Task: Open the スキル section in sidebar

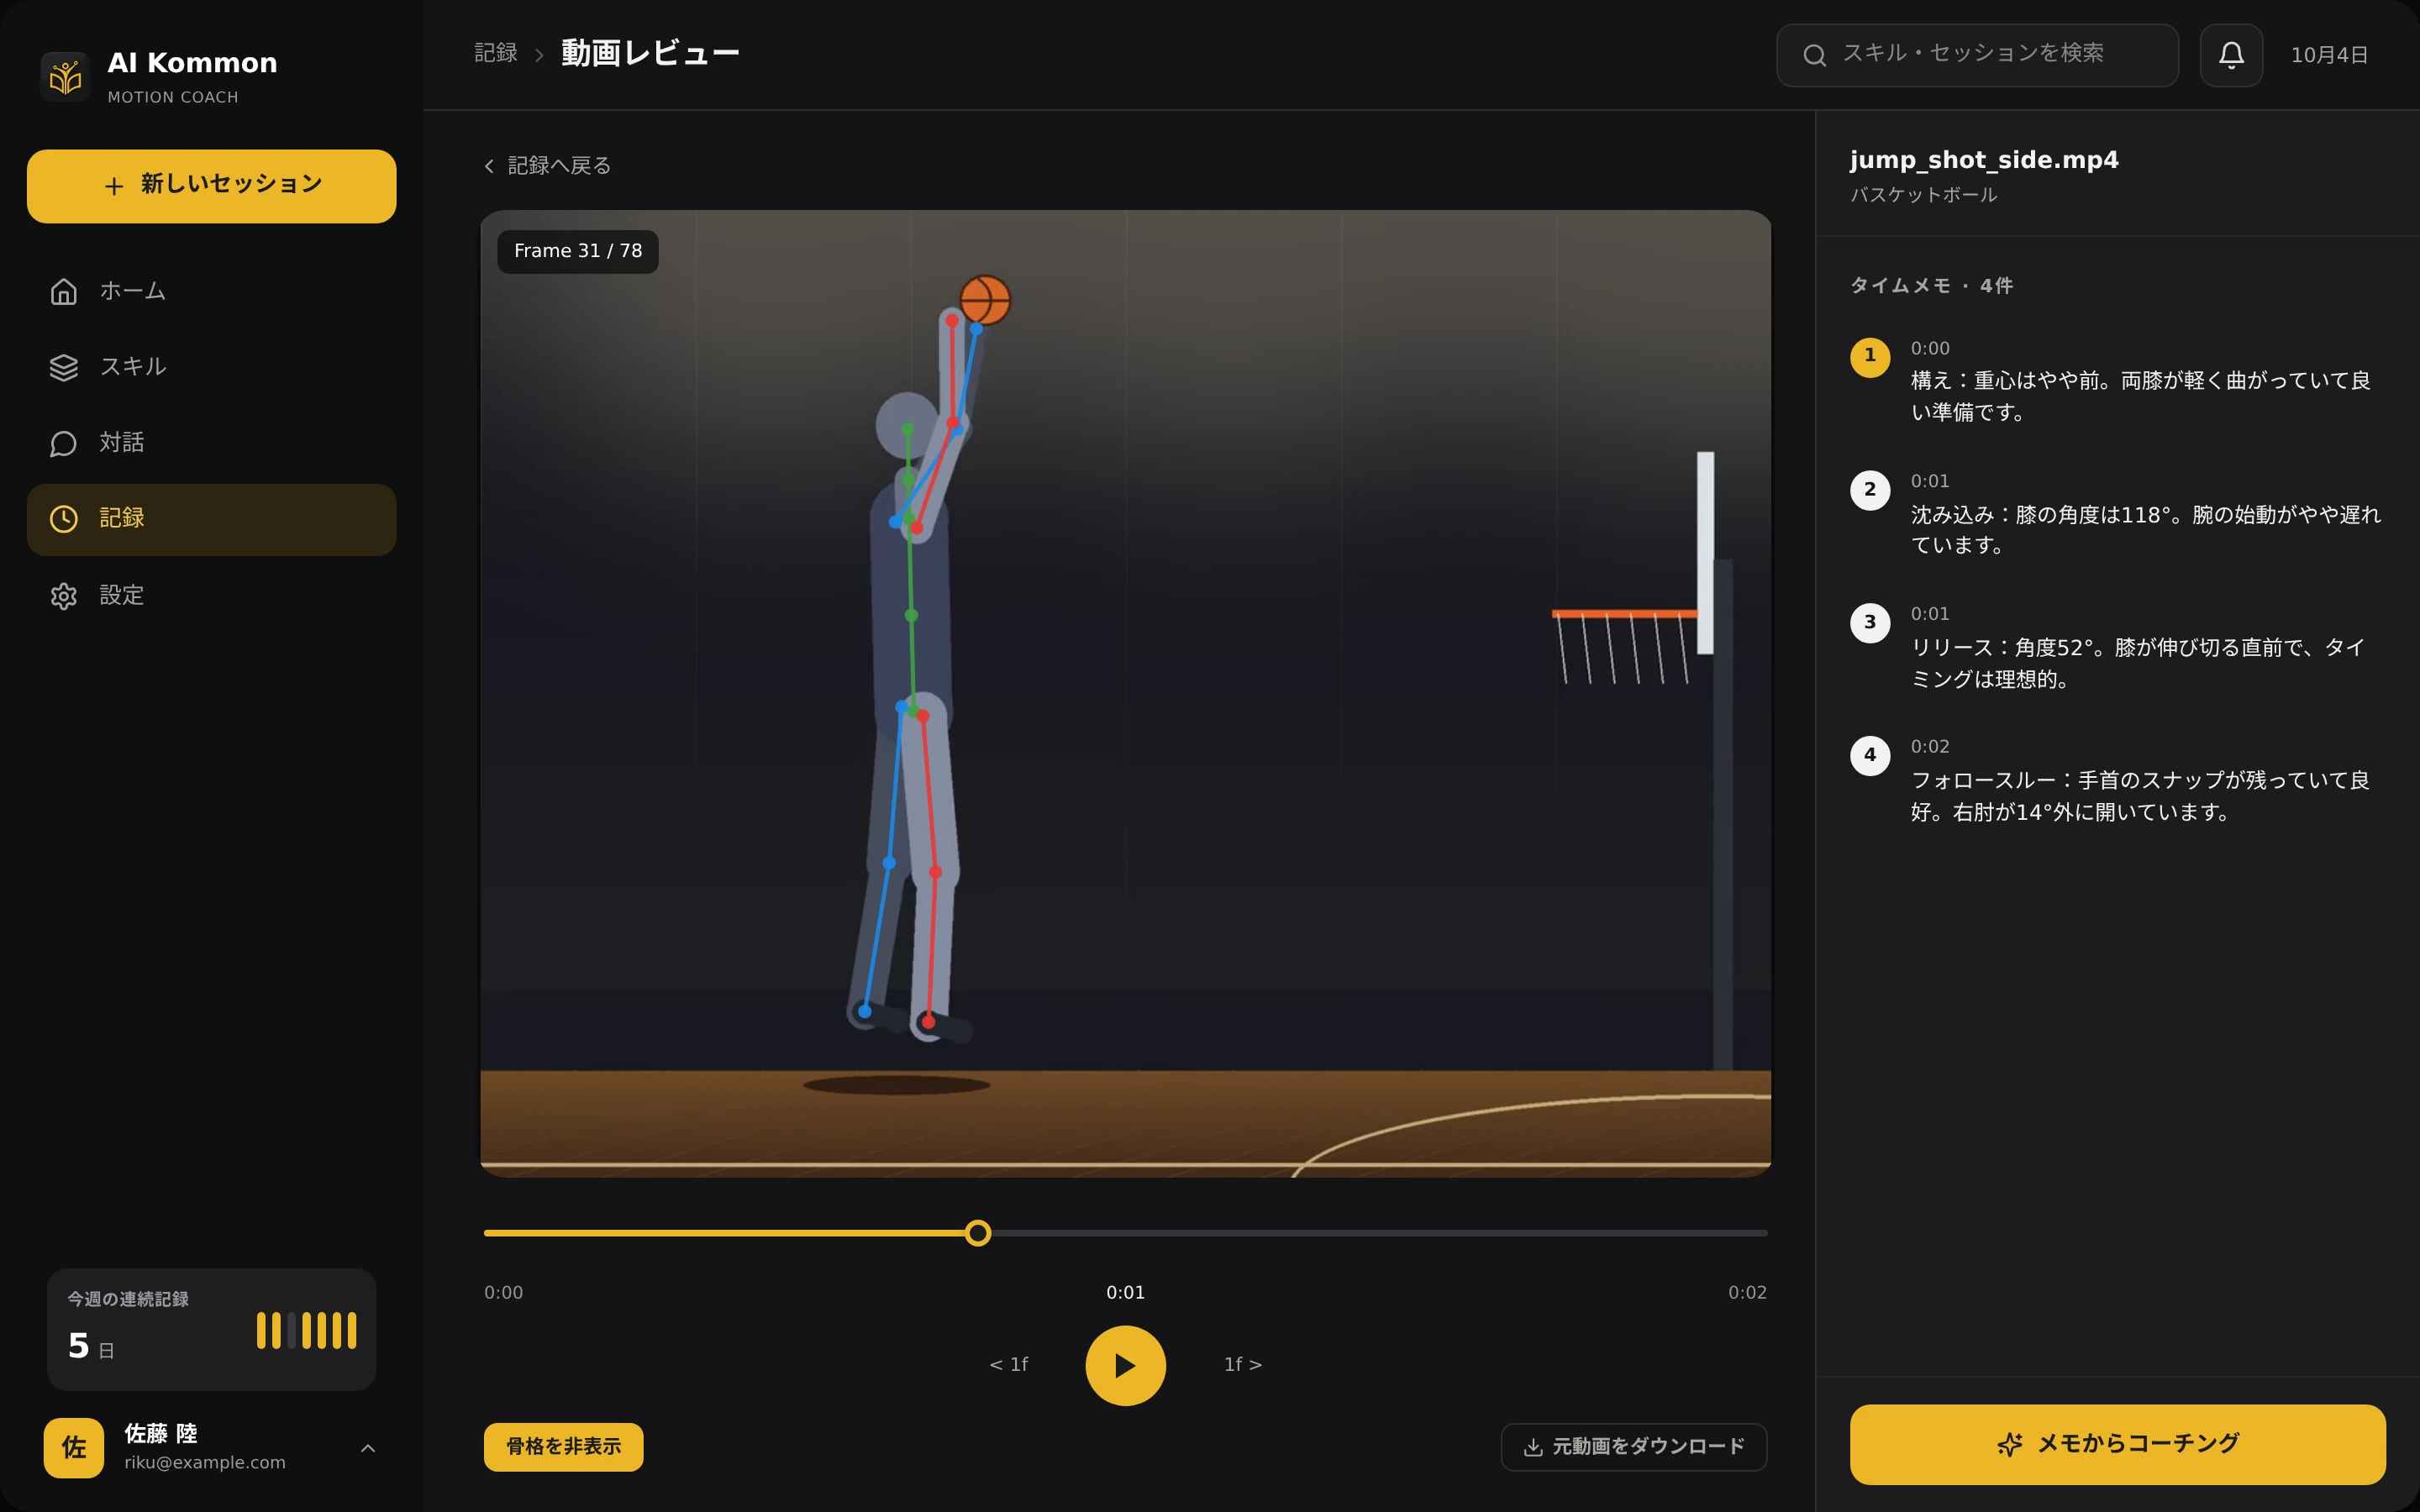Action: click(x=211, y=367)
